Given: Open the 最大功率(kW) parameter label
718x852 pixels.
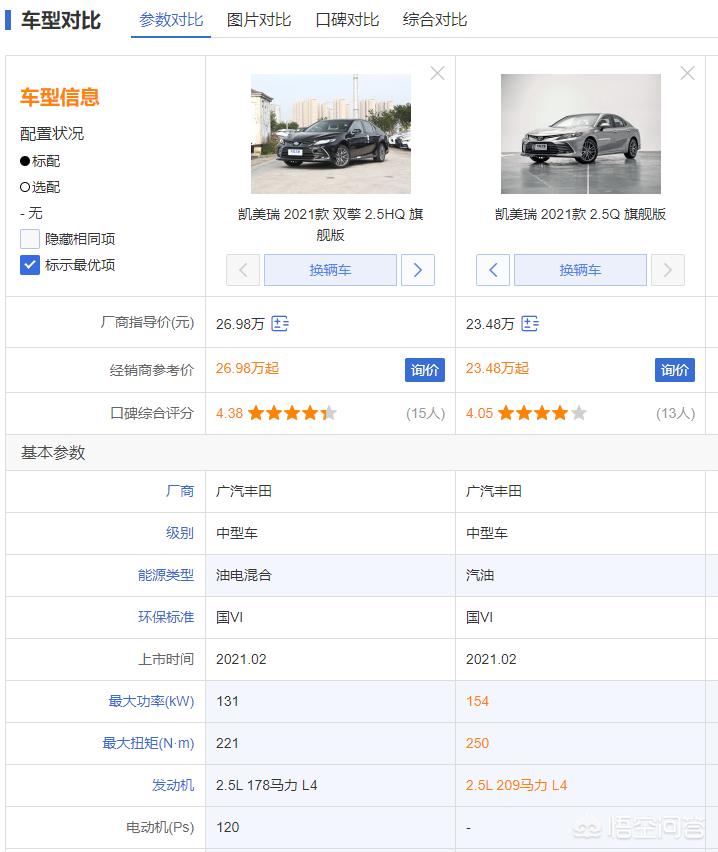Looking at the screenshot, I should click(x=151, y=701).
